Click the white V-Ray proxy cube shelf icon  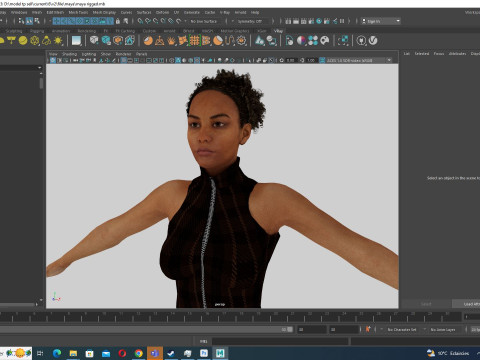[94, 41]
